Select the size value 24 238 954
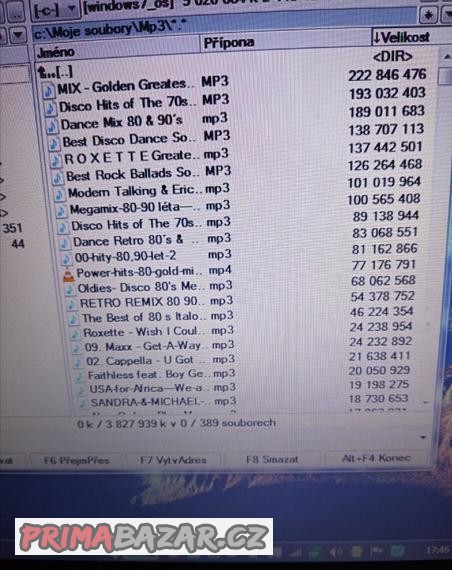Viewport: 452px width, 570px height. 381,327
